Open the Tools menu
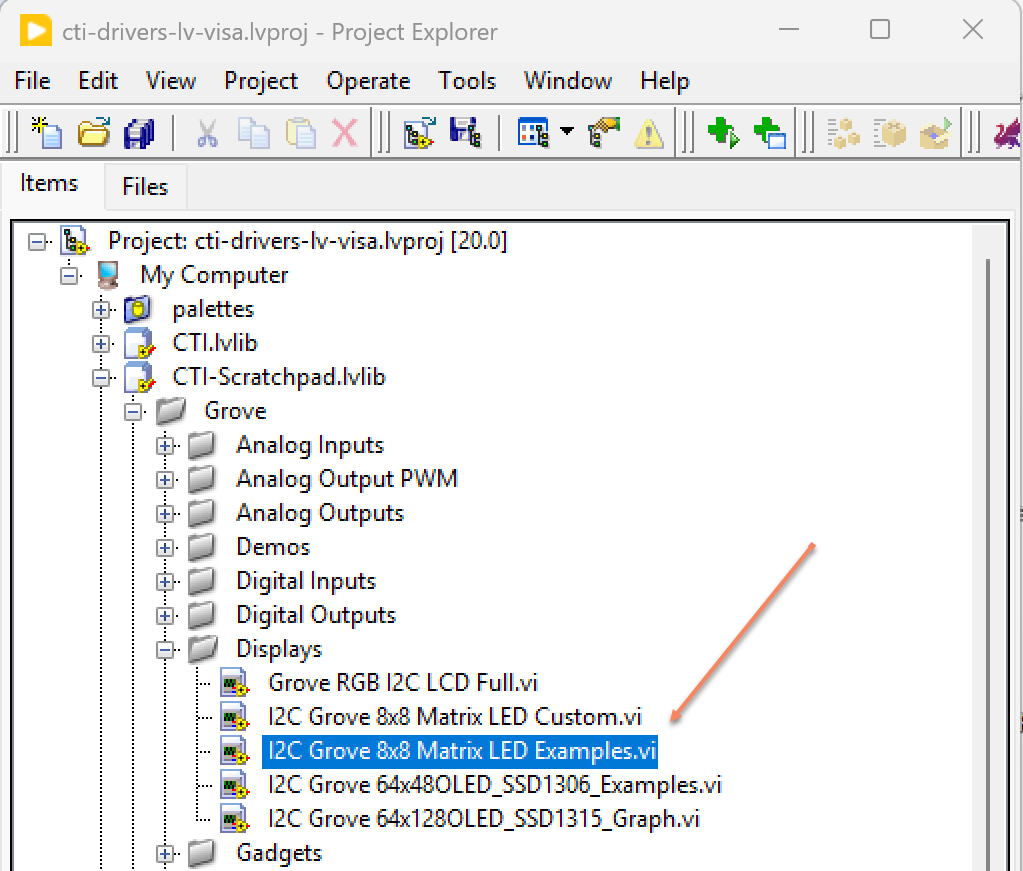This screenshot has width=1023, height=871. pos(467,81)
